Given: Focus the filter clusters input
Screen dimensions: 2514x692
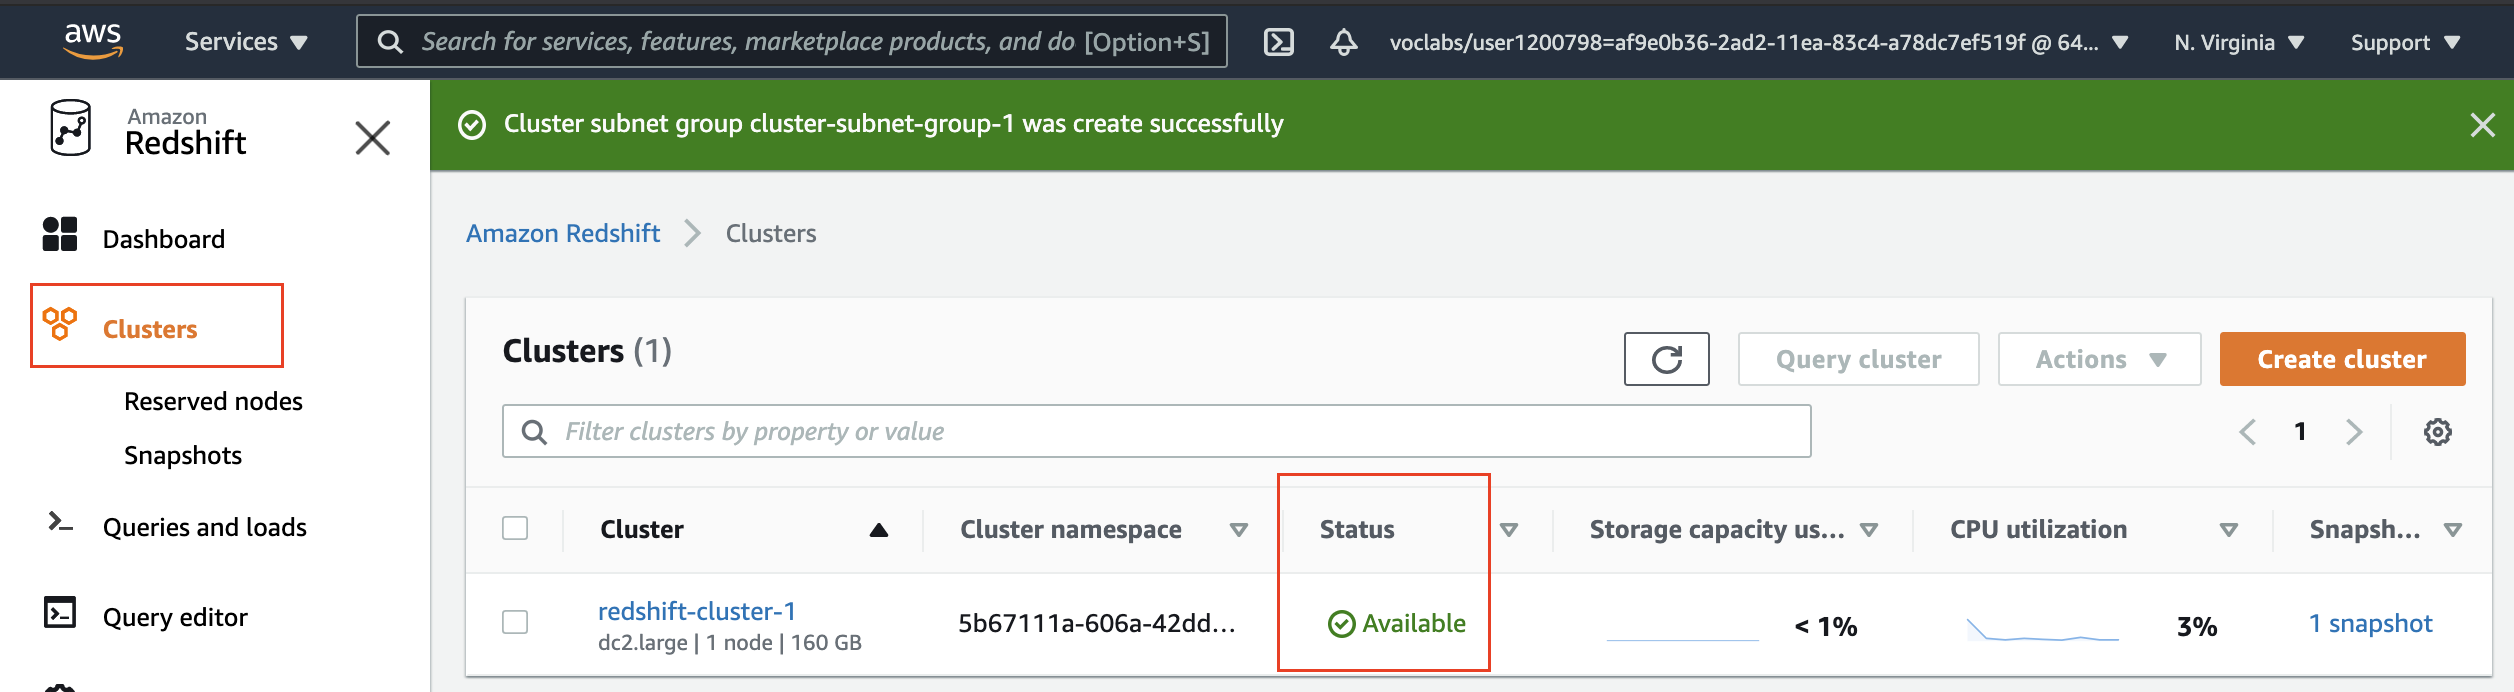Looking at the screenshot, I should coord(1156,431).
